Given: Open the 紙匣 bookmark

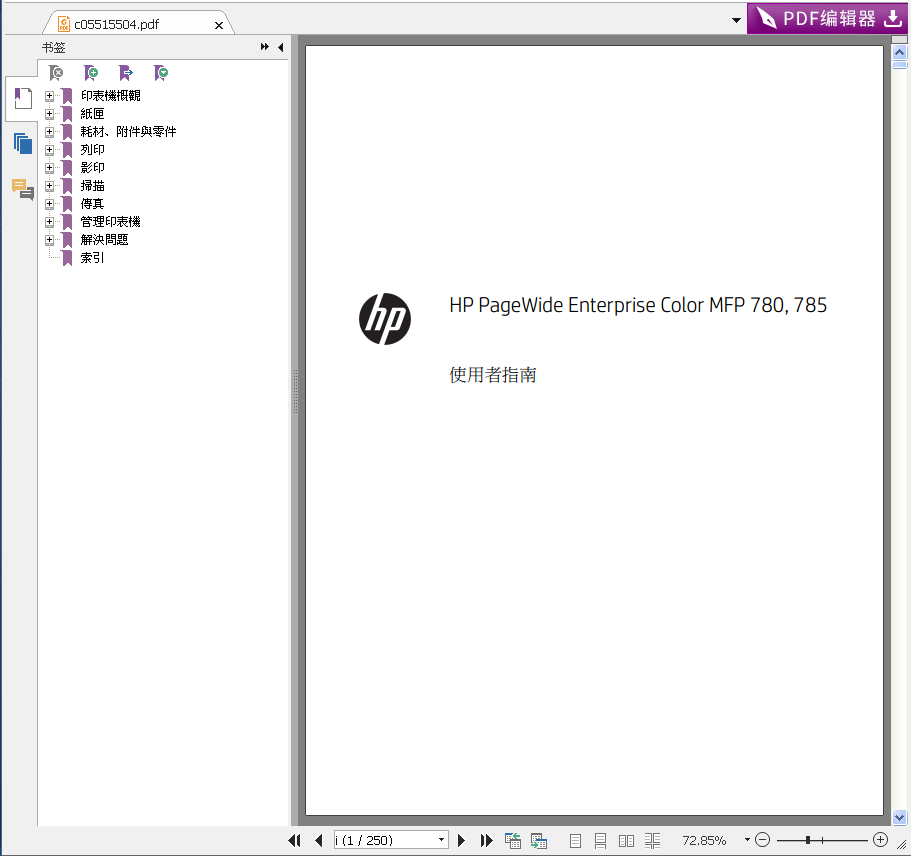Looking at the screenshot, I should click(x=92, y=114).
